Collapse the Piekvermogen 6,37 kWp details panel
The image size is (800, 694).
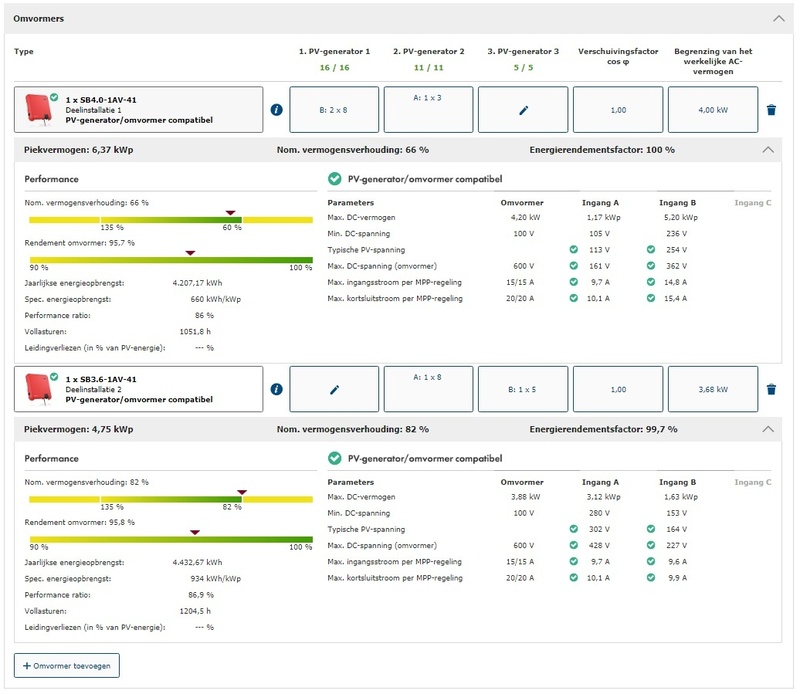point(767,149)
